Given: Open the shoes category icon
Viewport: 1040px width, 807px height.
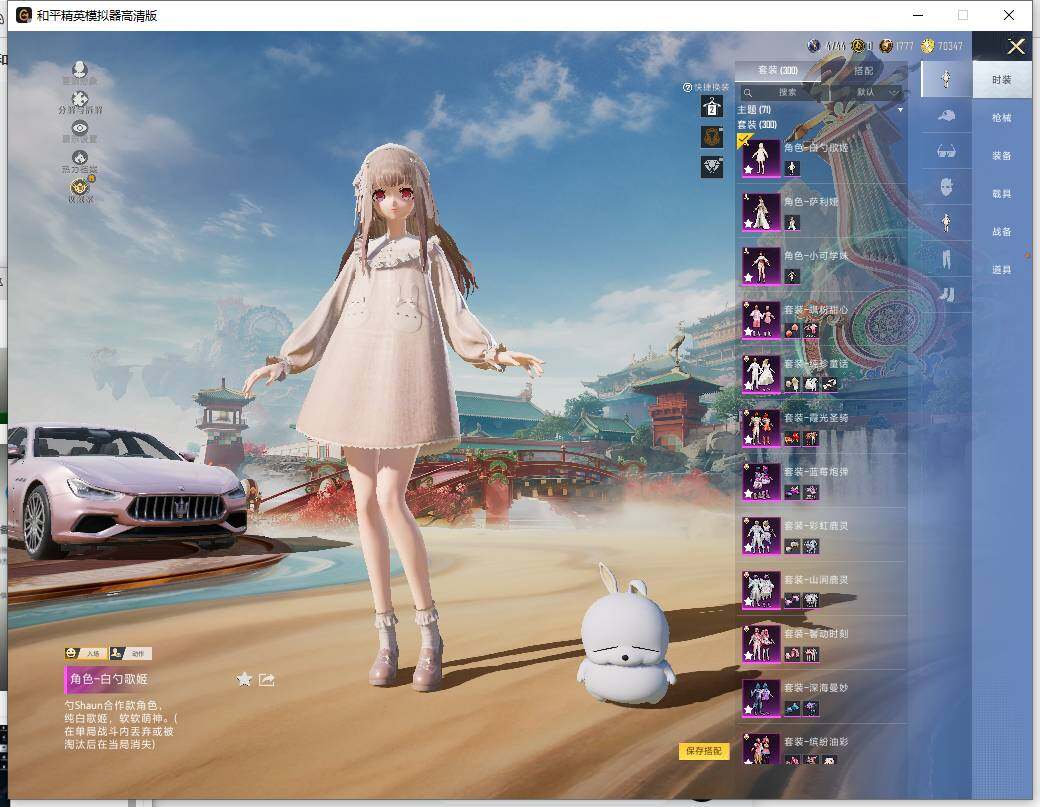Looking at the screenshot, I should coord(946,294).
